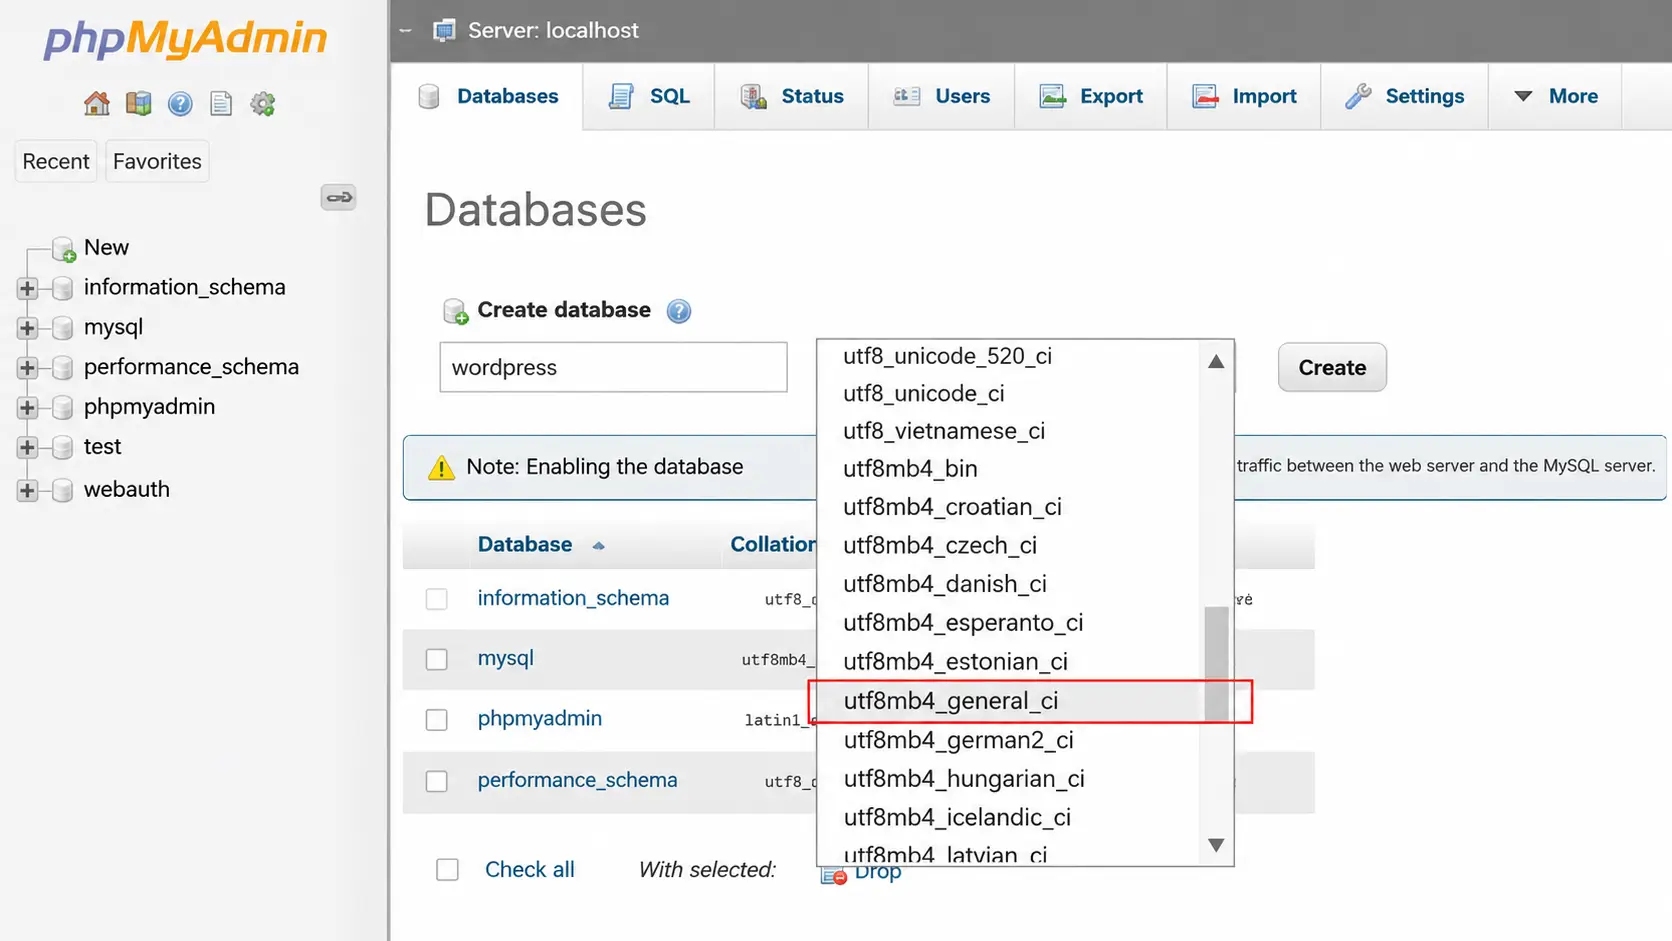
Task: Show Favorites tables list
Action: 157,161
